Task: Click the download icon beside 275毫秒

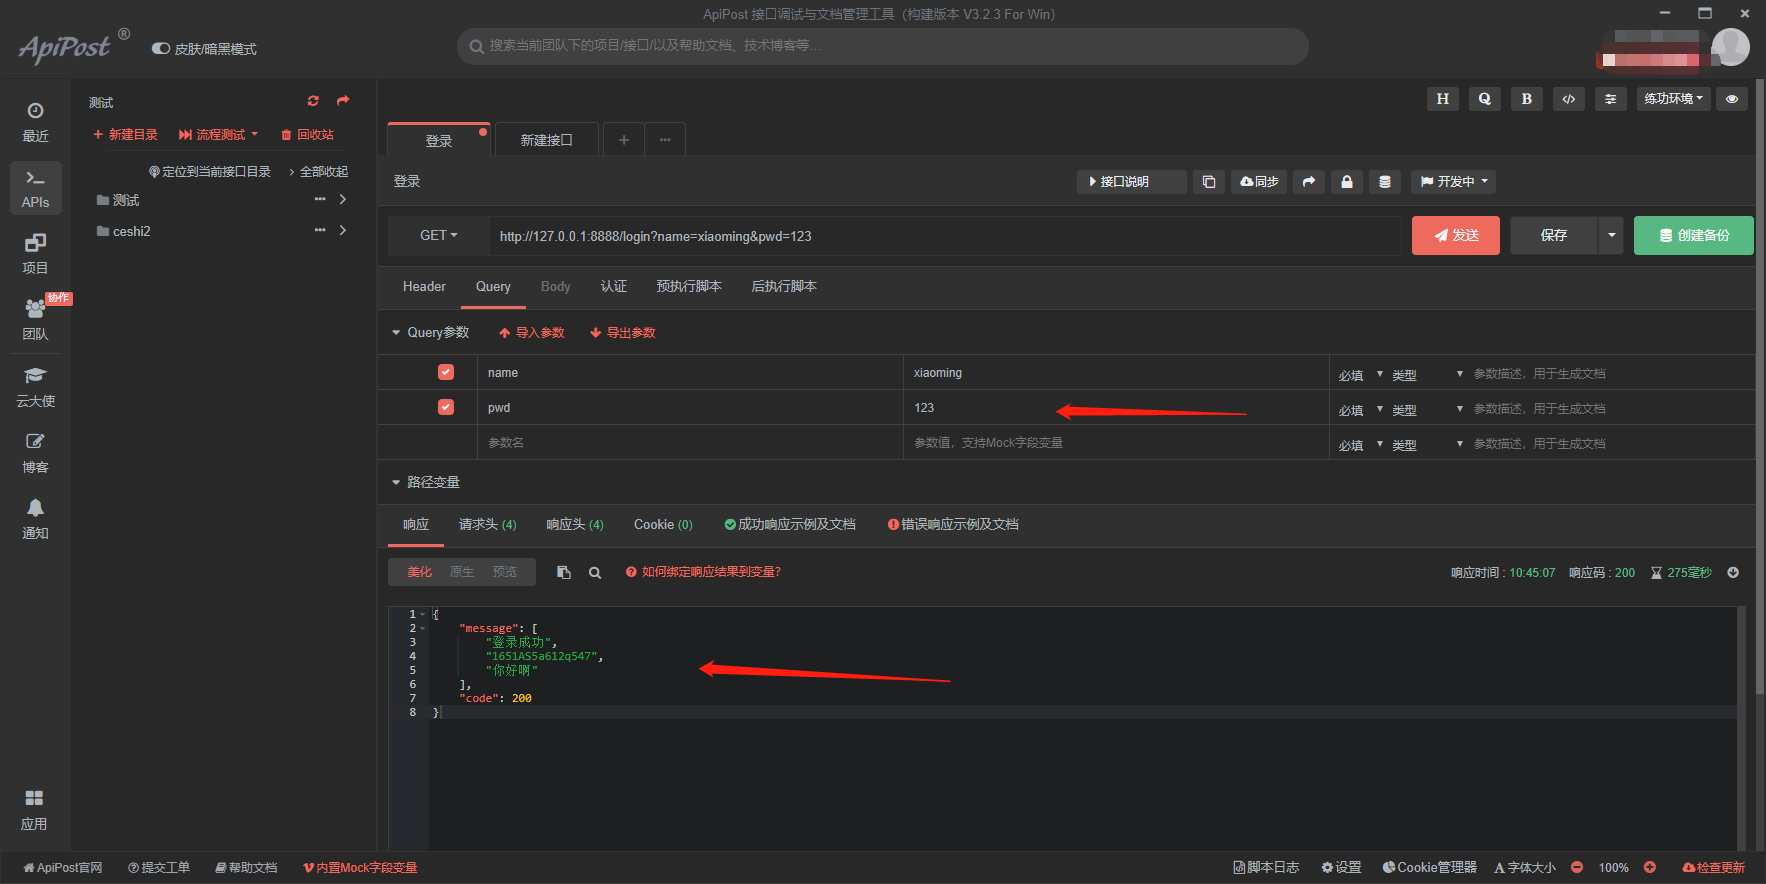Action: [1733, 573]
